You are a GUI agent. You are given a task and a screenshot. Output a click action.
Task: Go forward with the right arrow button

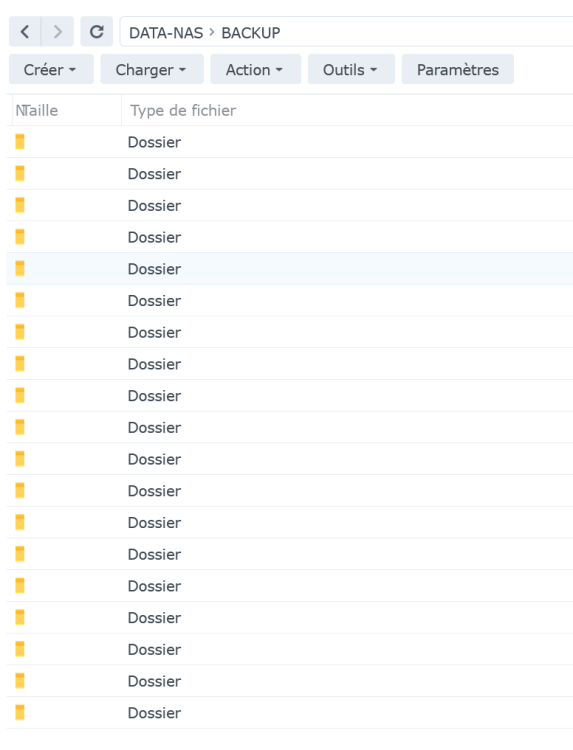tap(57, 32)
